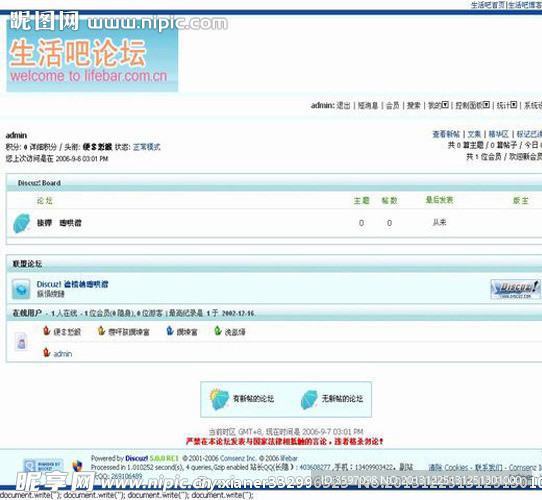Open the Discuz! allied forum link
Image resolution: width=542 pixels, height=500 pixels.
(x=73, y=284)
